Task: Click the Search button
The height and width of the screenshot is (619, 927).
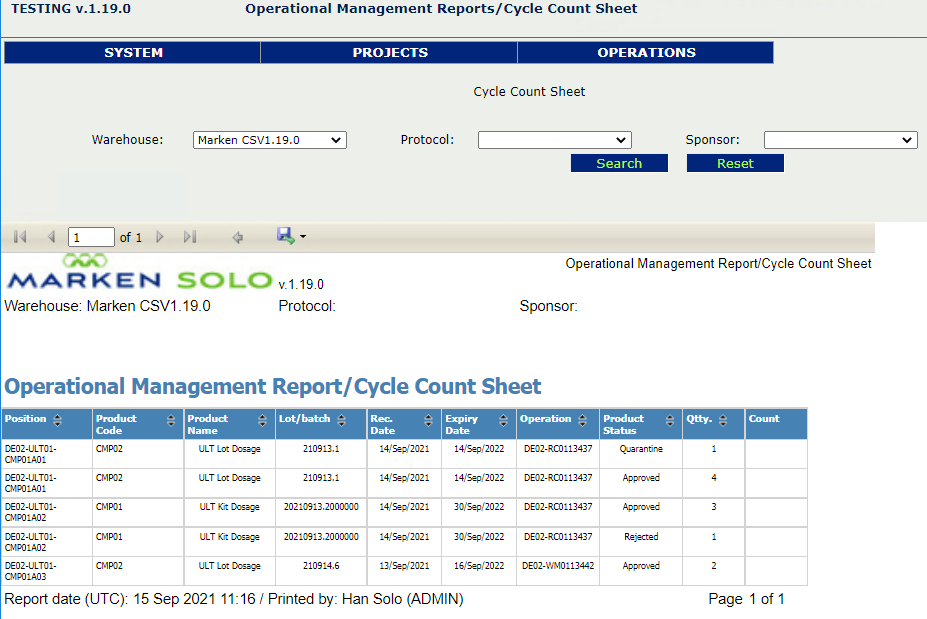Action: 619,163
